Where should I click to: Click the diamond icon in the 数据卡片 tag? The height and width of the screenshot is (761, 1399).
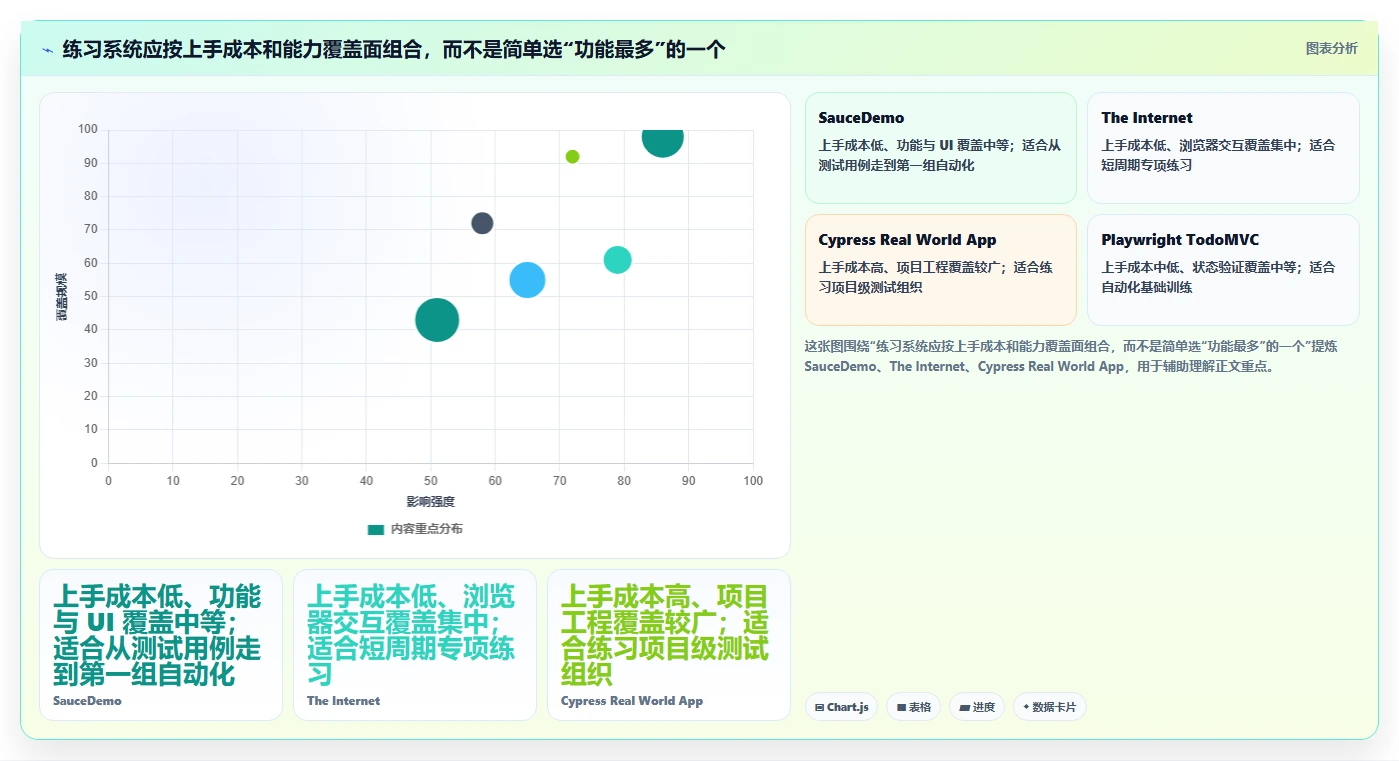pos(1026,707)
